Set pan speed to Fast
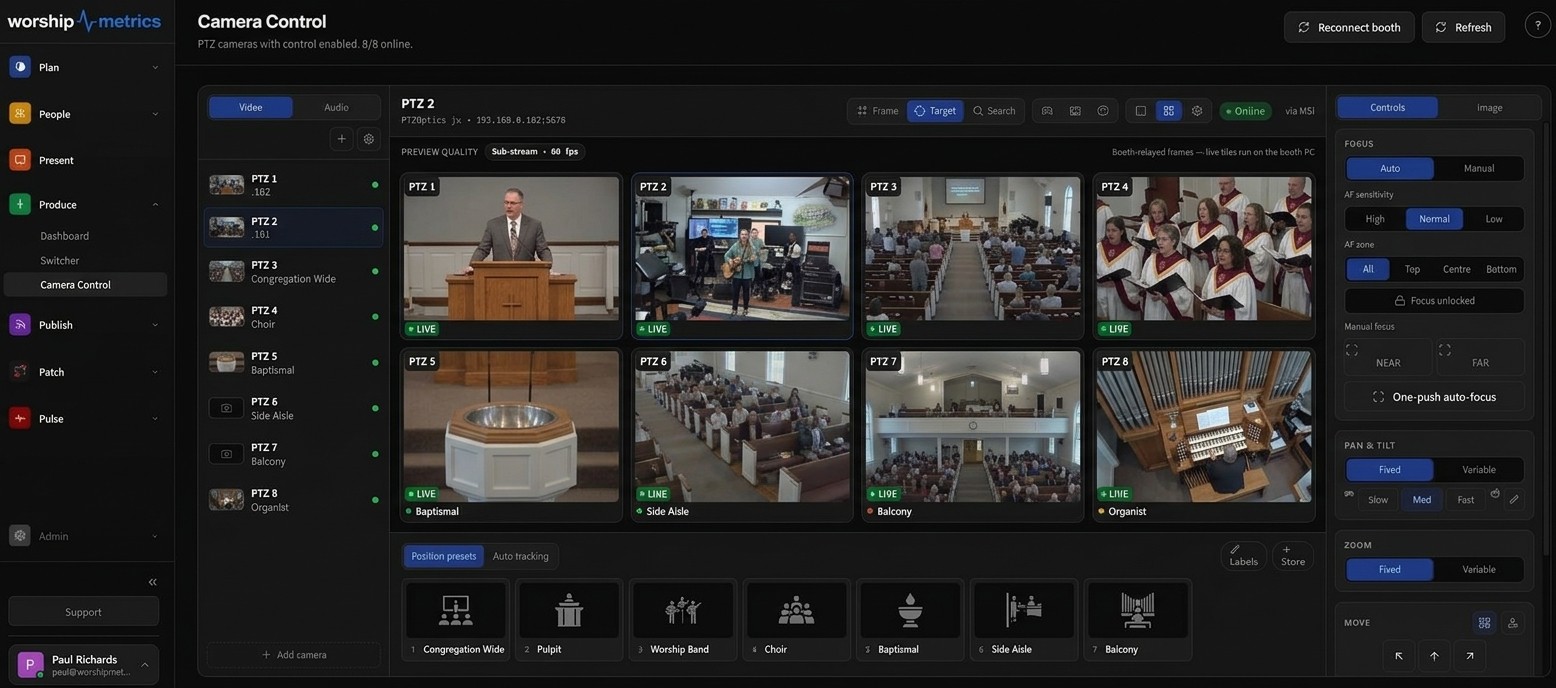This screenshot has height=688, width=1556. pyautogui.click(x=1466, y=499)
